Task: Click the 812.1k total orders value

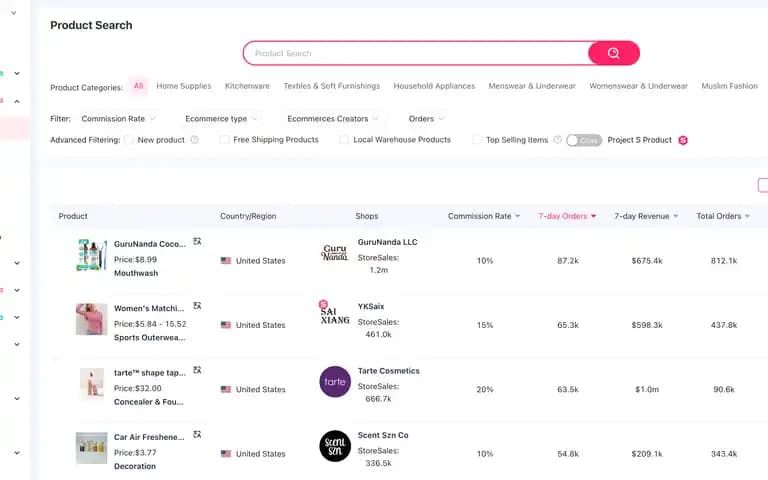Action: [x=724, y=261]
